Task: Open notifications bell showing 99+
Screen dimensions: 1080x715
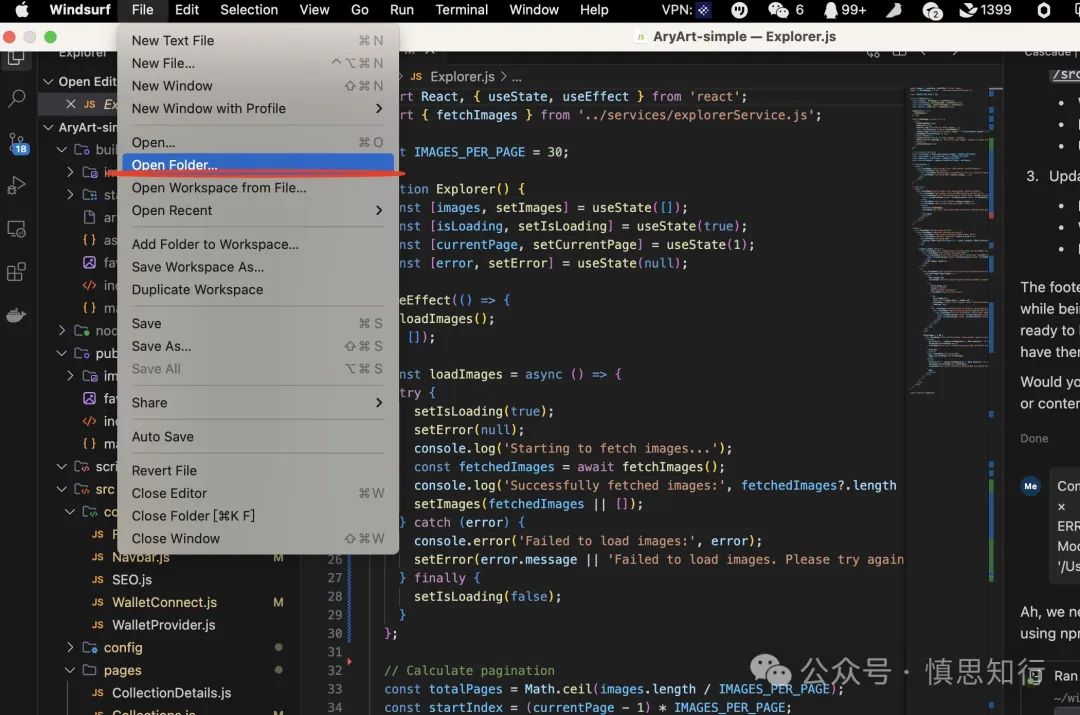Action: tap(844, 10)
